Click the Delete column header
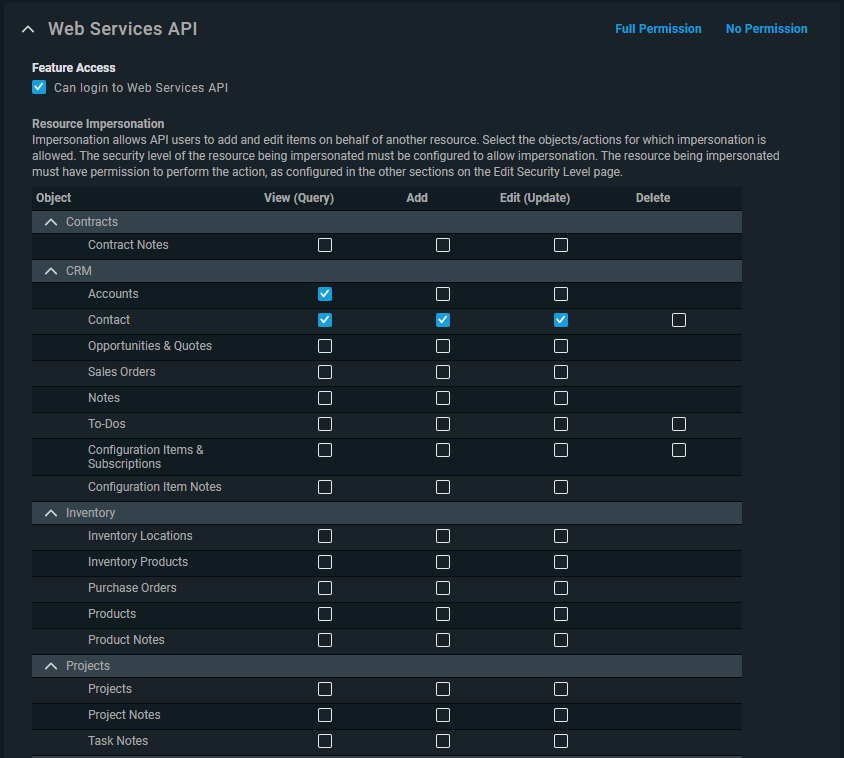 [x=652, y=198]
